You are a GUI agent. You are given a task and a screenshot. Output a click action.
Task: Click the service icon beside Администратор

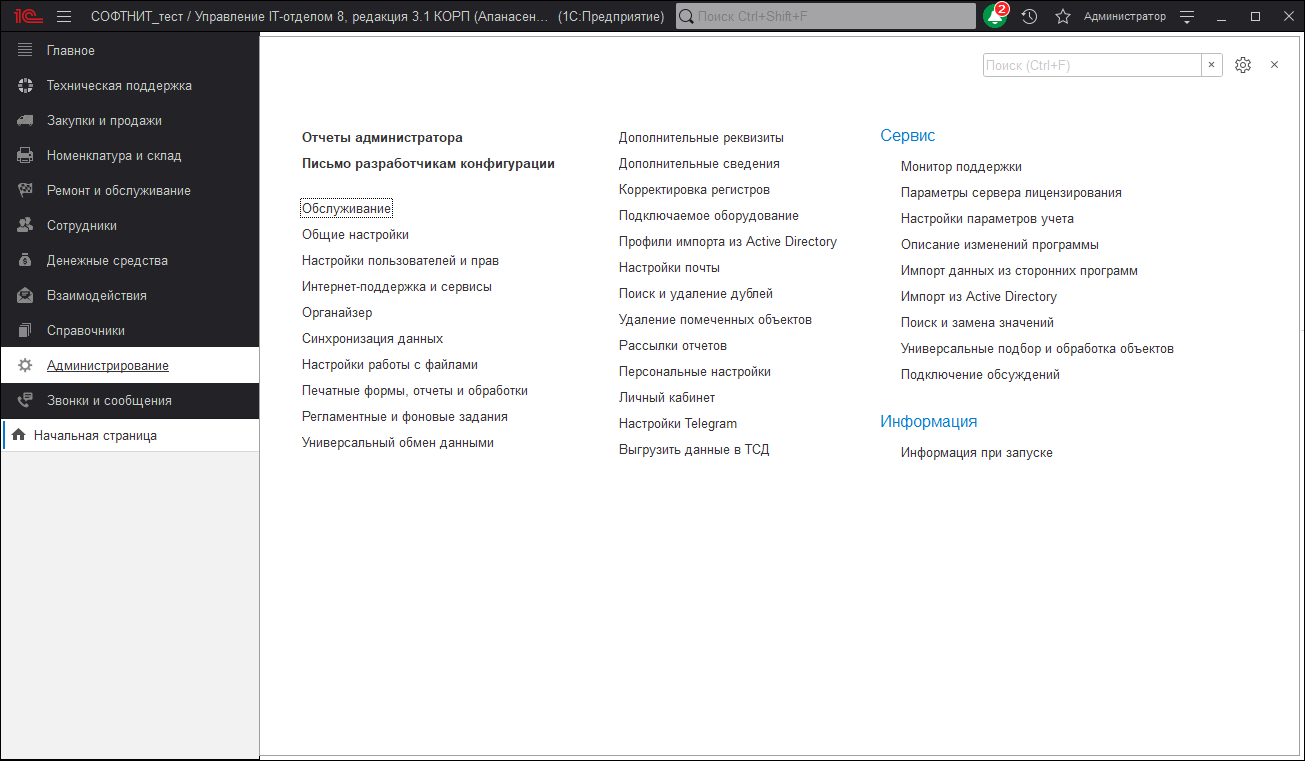(1187, 16)
